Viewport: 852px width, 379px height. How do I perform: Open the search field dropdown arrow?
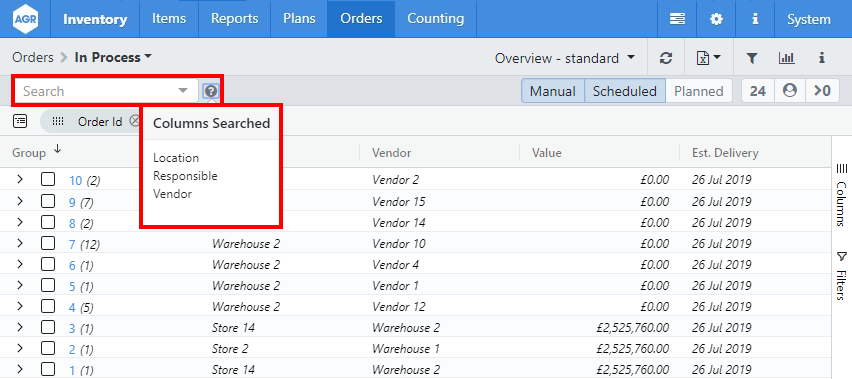[x=183, y=91]
